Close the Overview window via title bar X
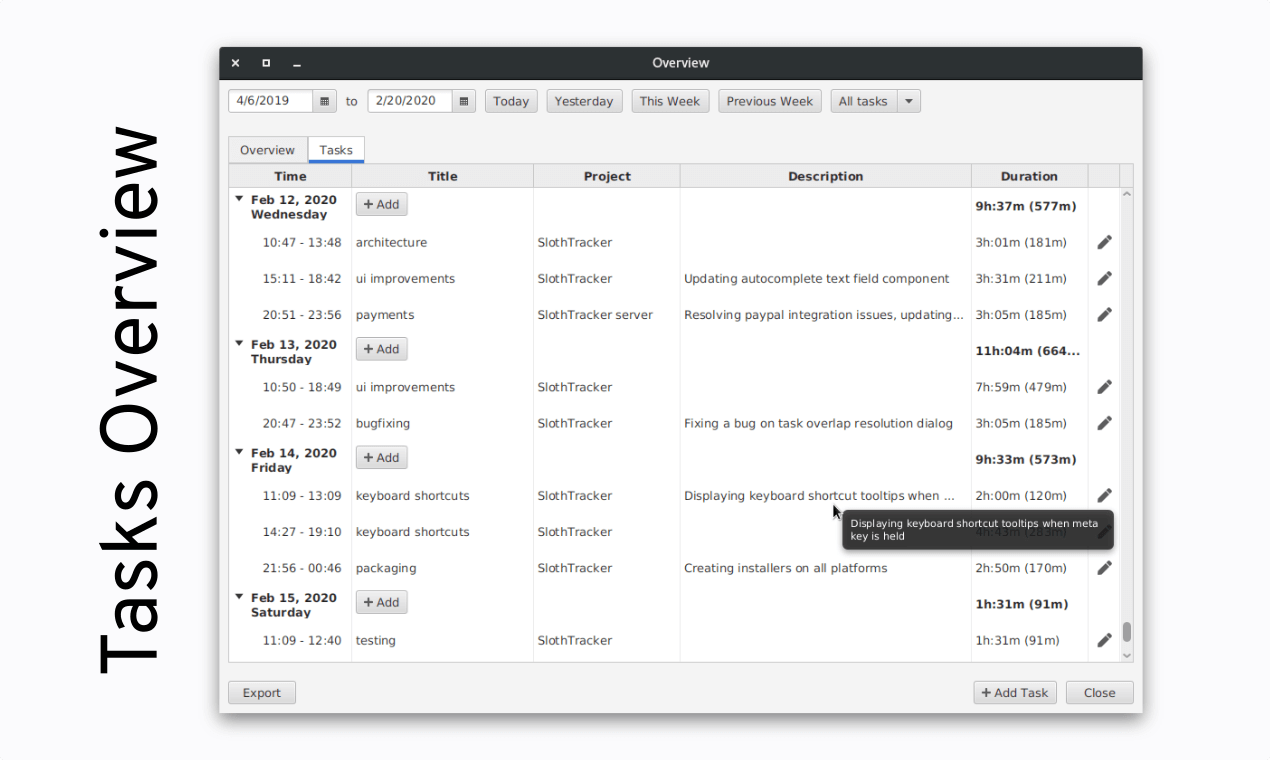This screenshot has height=760, width=1270. (236, 63)
